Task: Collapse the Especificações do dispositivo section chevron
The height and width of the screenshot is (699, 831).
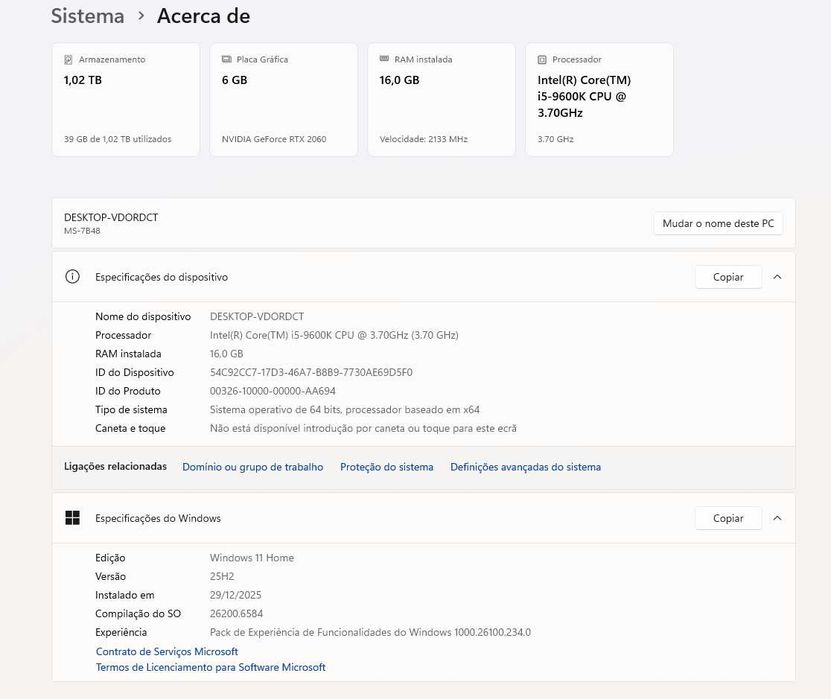Action: [777, 277]
